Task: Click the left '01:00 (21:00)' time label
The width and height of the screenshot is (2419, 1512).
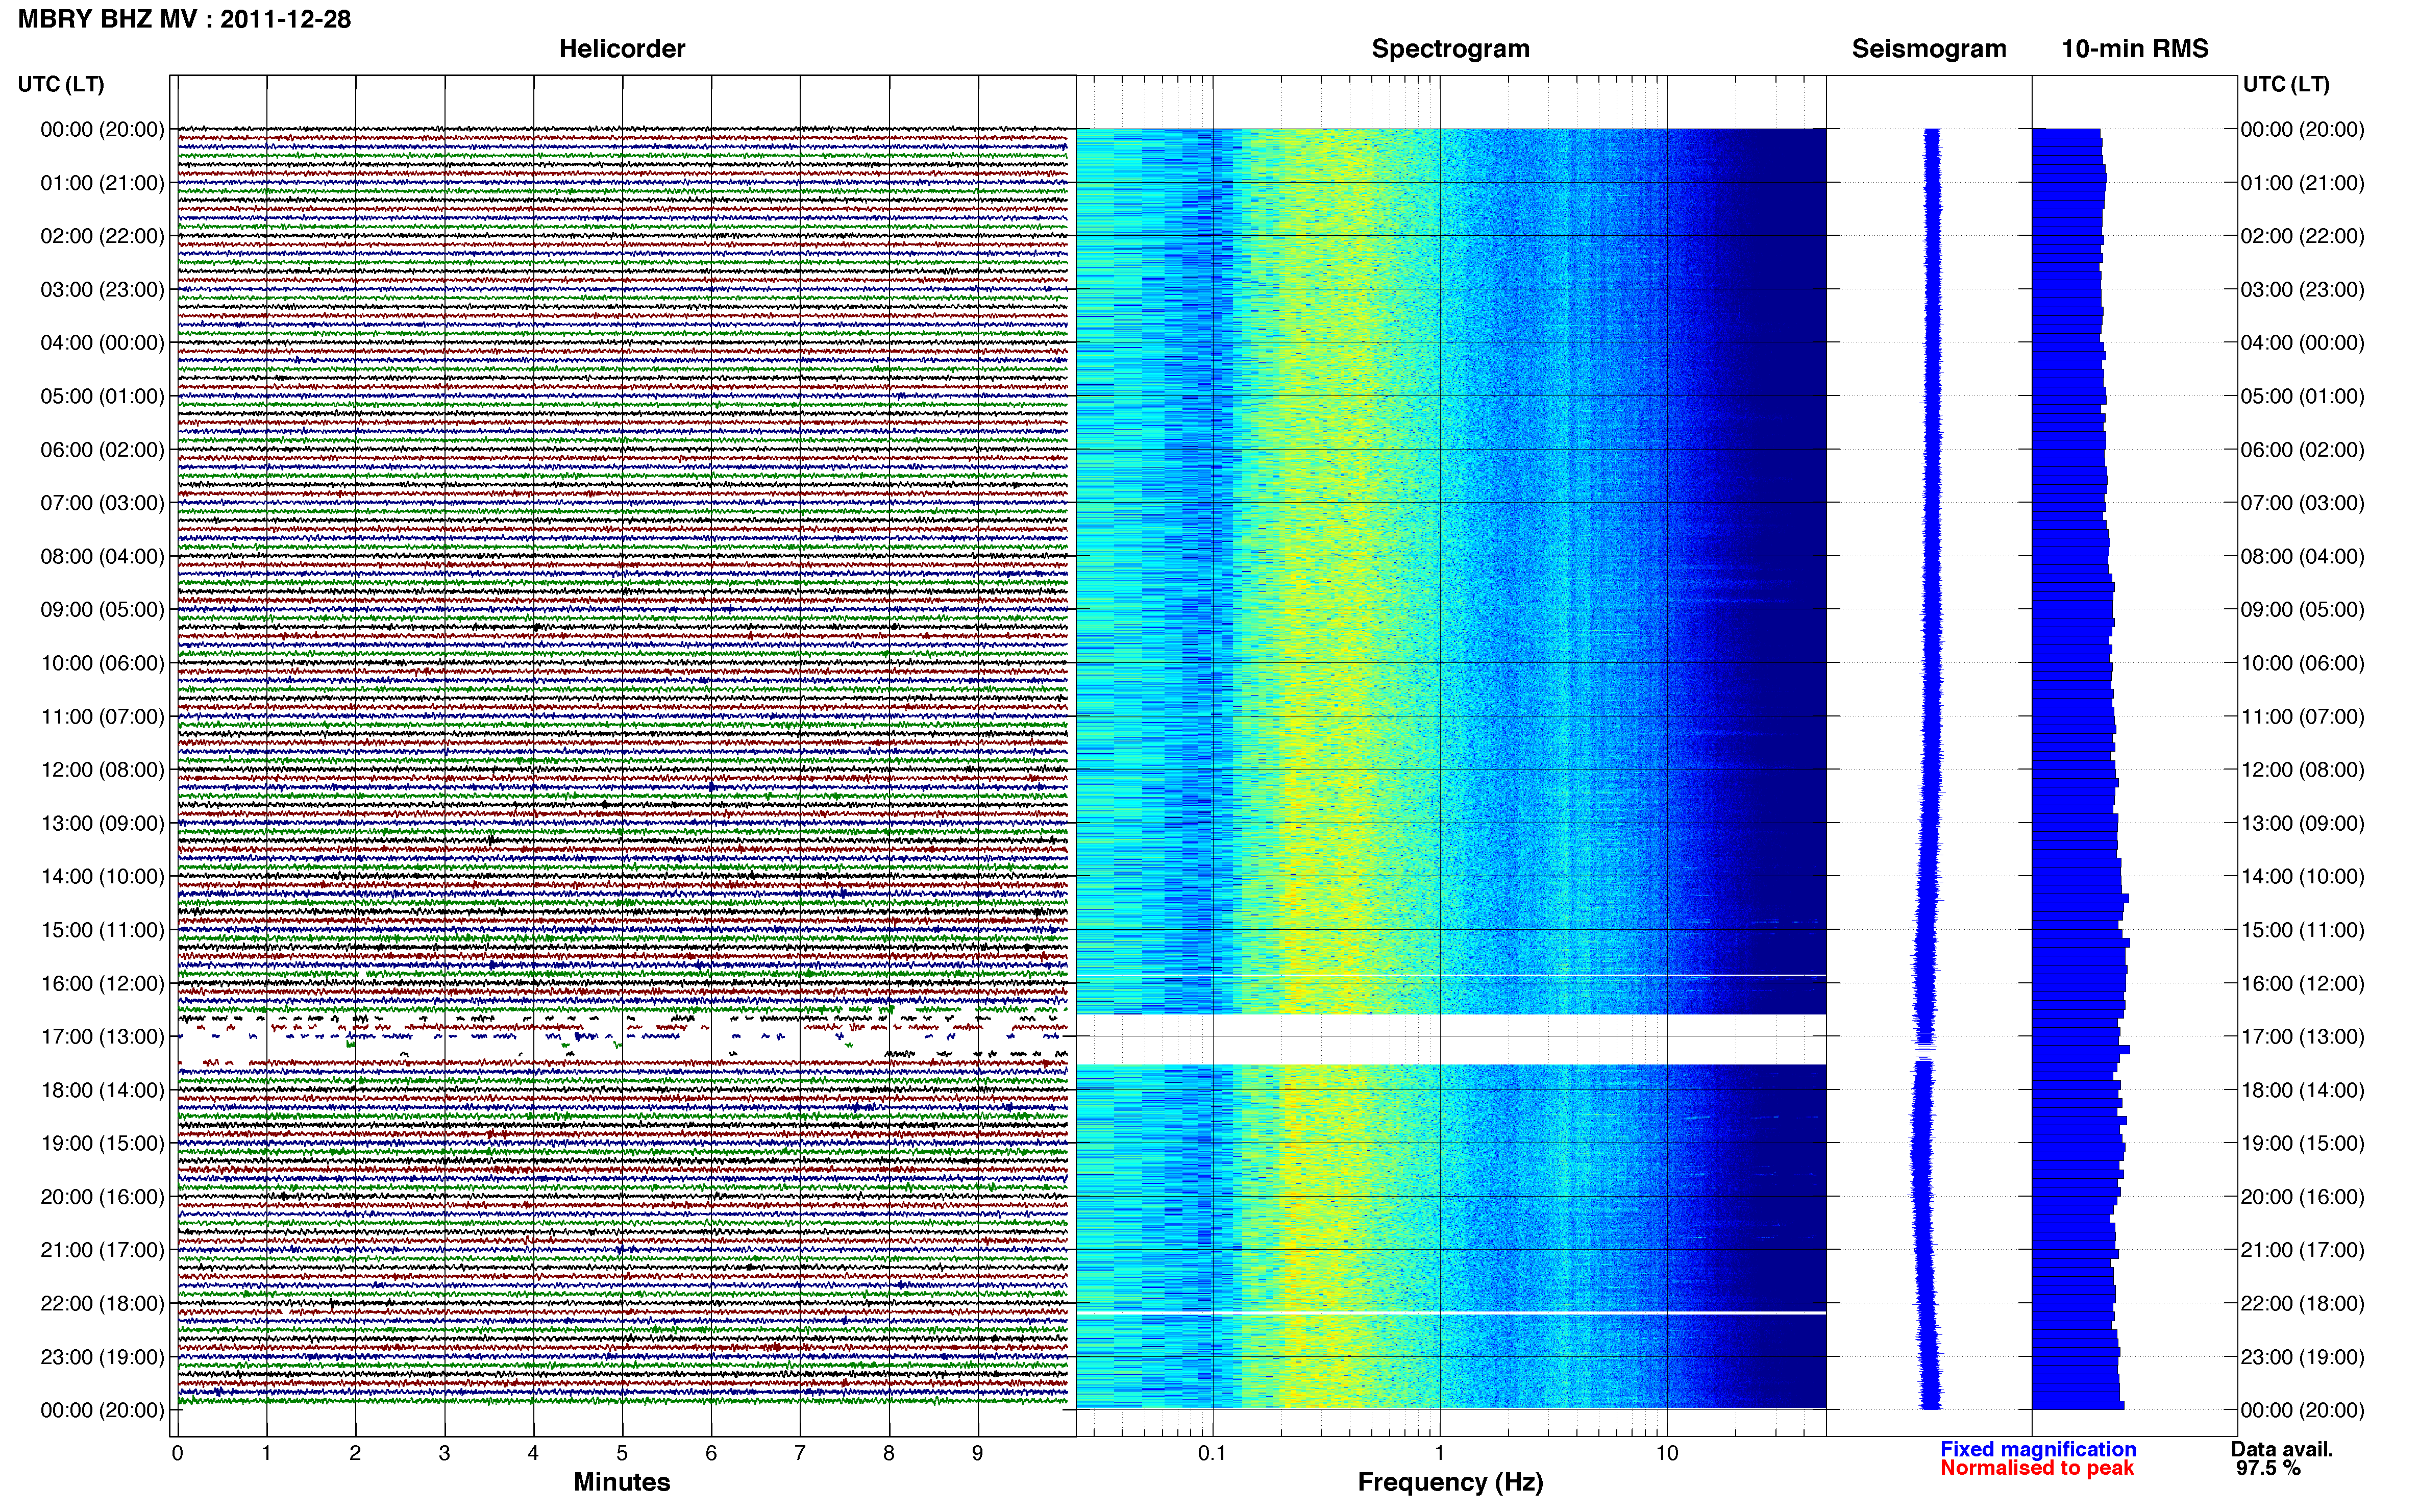Action: 102,183
